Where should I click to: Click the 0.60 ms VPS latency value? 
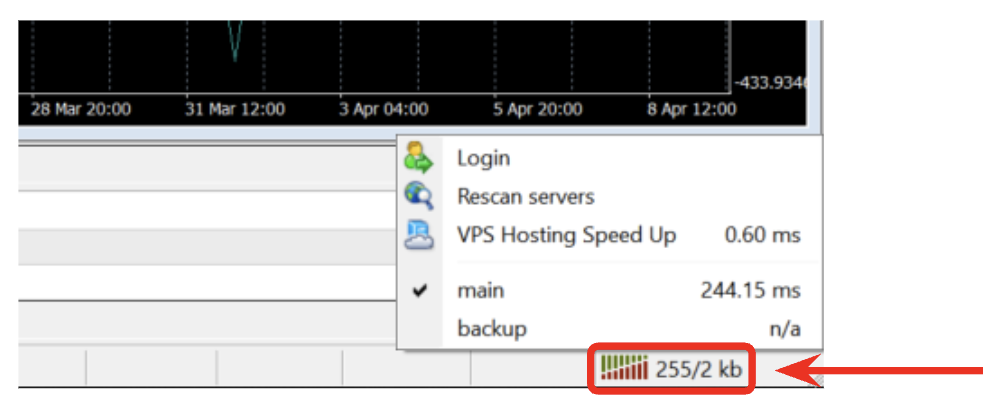coord(762,236)
